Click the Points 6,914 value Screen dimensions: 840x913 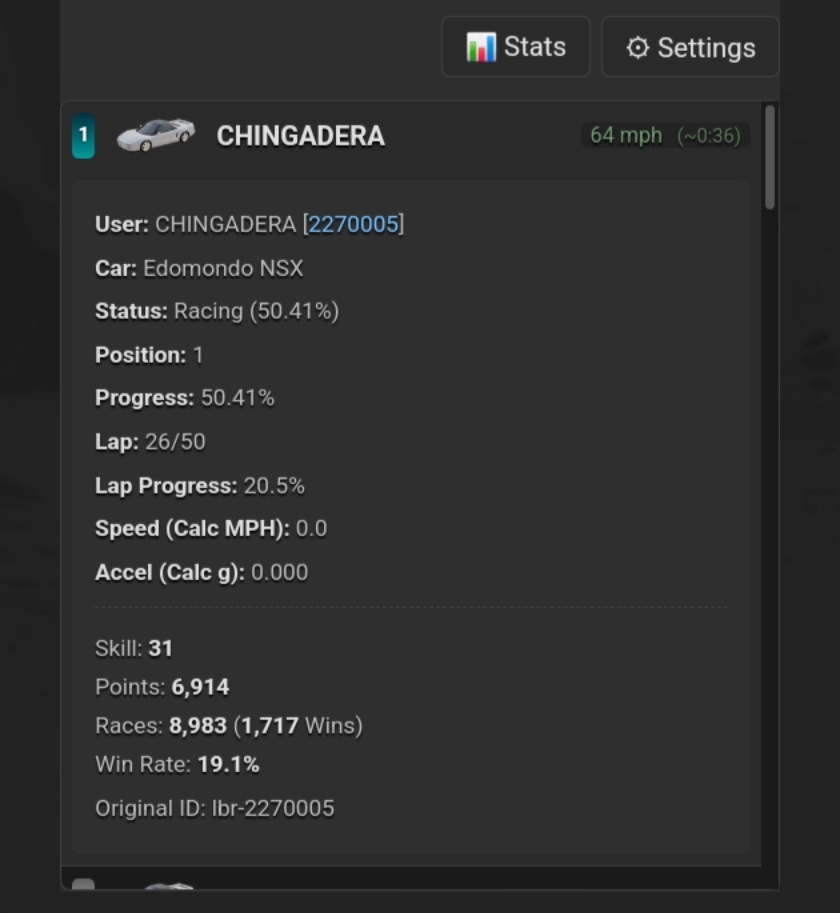pyautogui.click(x=200, y=687)
